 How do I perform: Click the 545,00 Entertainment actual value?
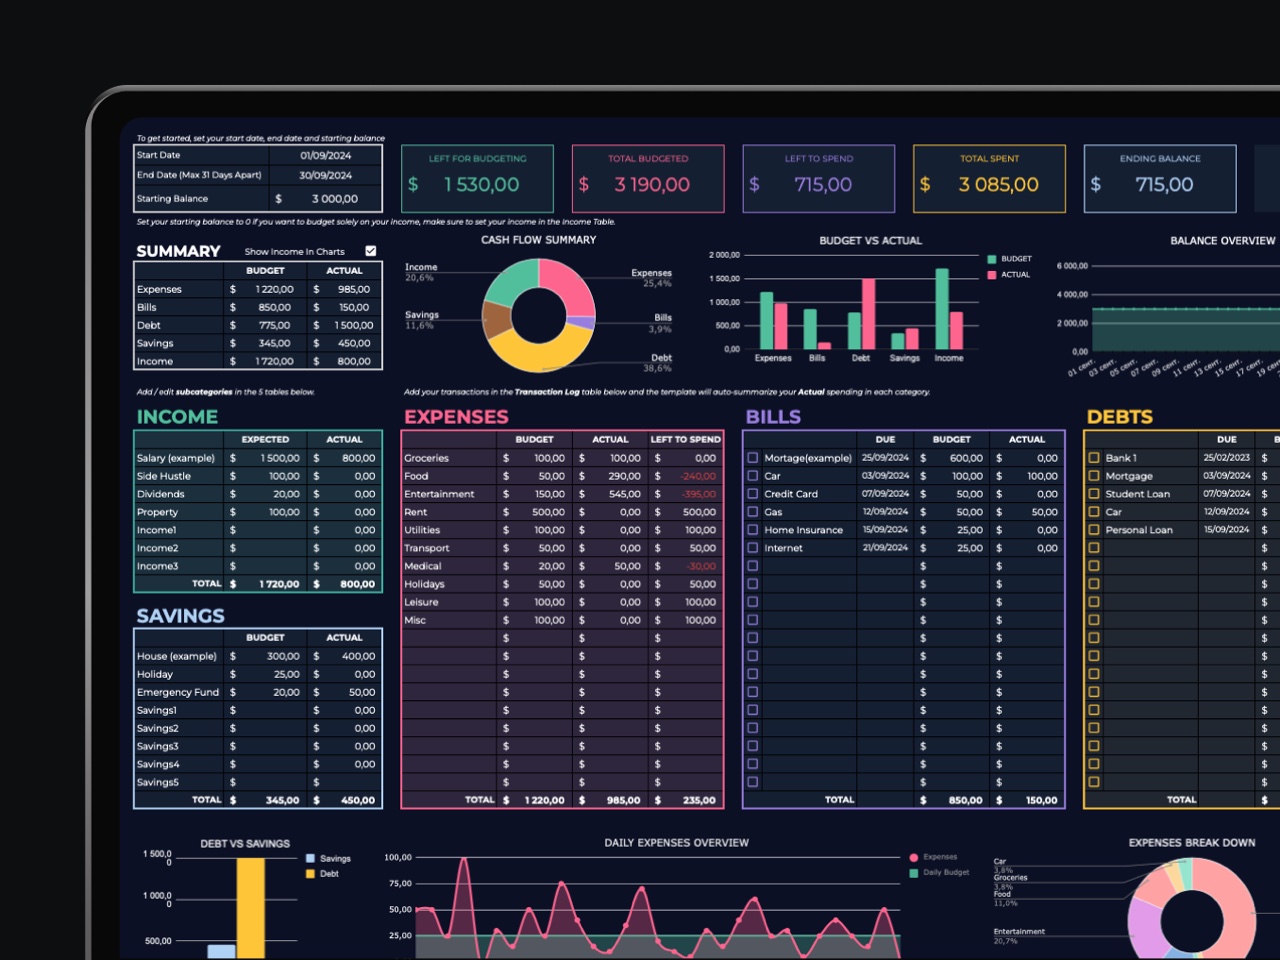625,494
